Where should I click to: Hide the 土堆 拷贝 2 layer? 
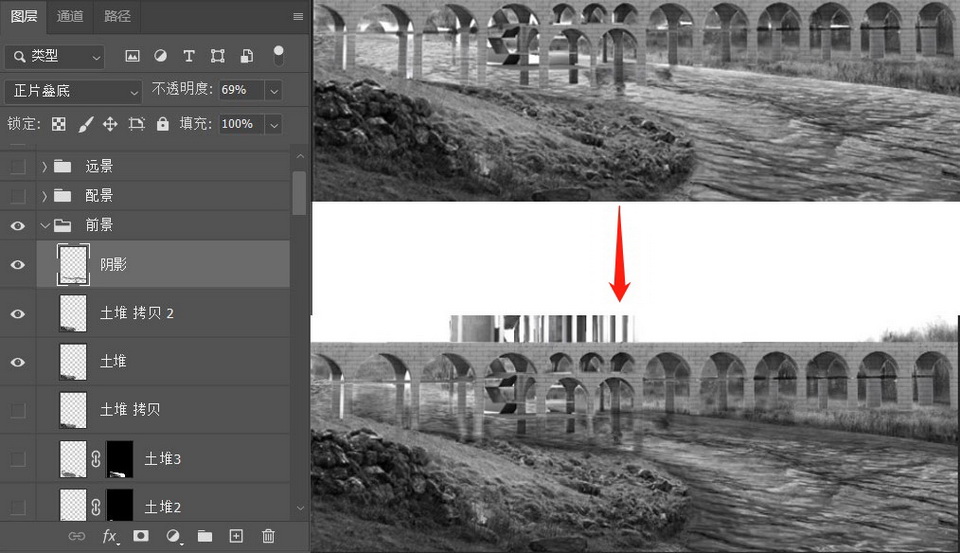tap(17, 313)
